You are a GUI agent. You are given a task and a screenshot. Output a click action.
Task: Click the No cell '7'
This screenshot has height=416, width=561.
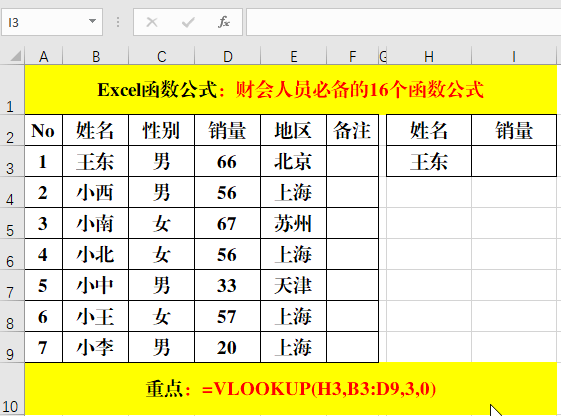tap(44, 347)
